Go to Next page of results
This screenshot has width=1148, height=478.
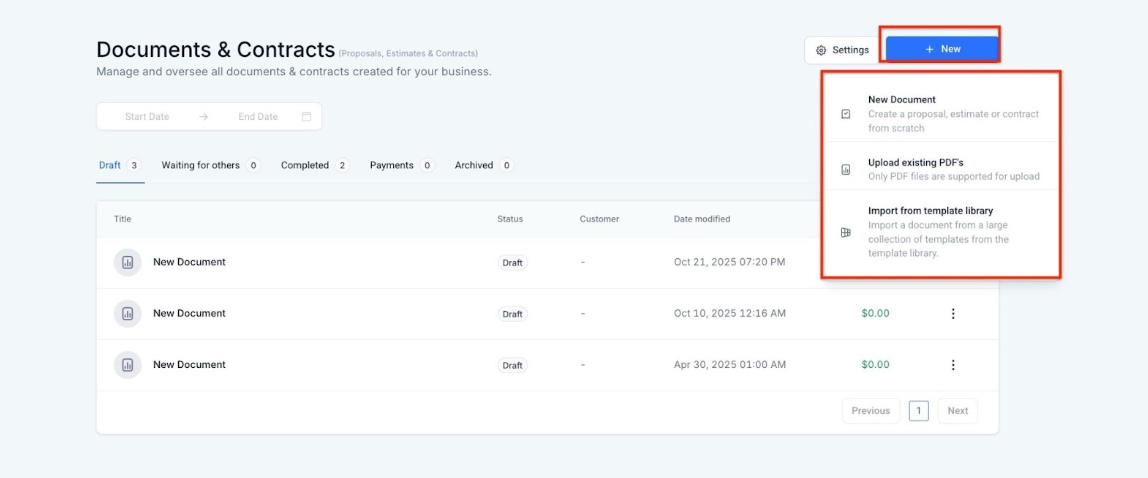point(957,411)
